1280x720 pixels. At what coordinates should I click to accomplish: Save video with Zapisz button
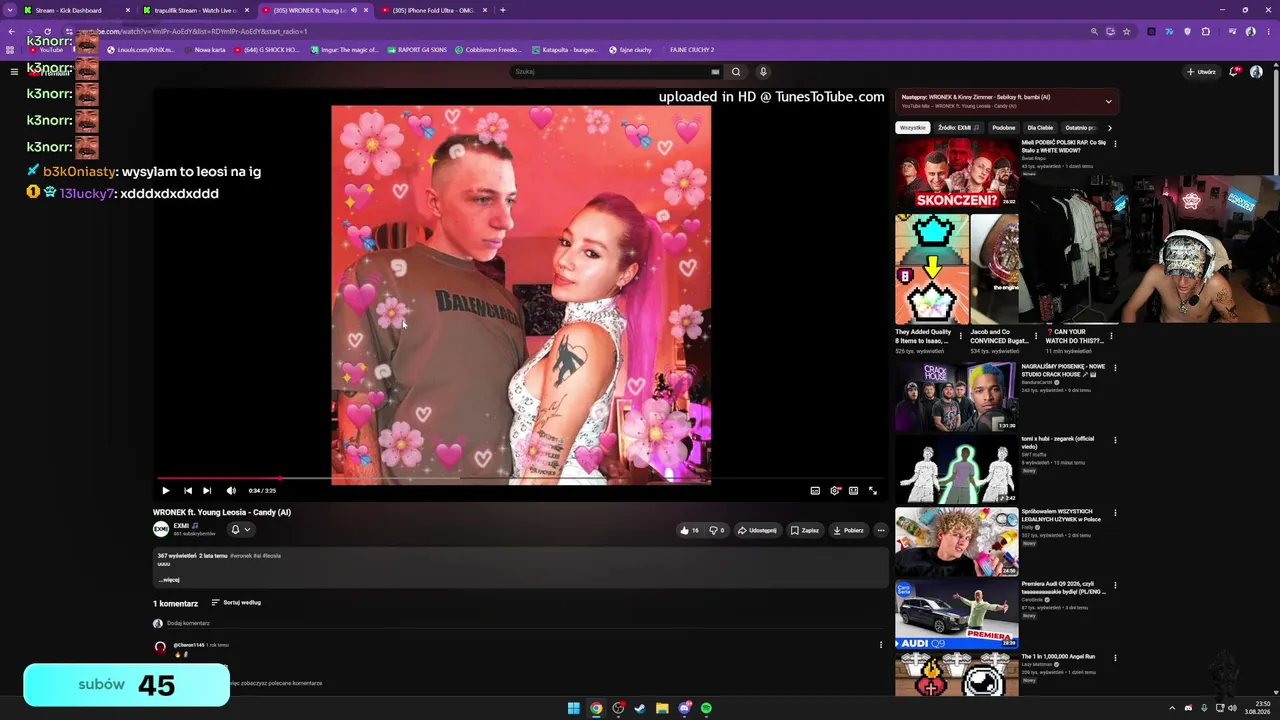[x=805, y=530]
